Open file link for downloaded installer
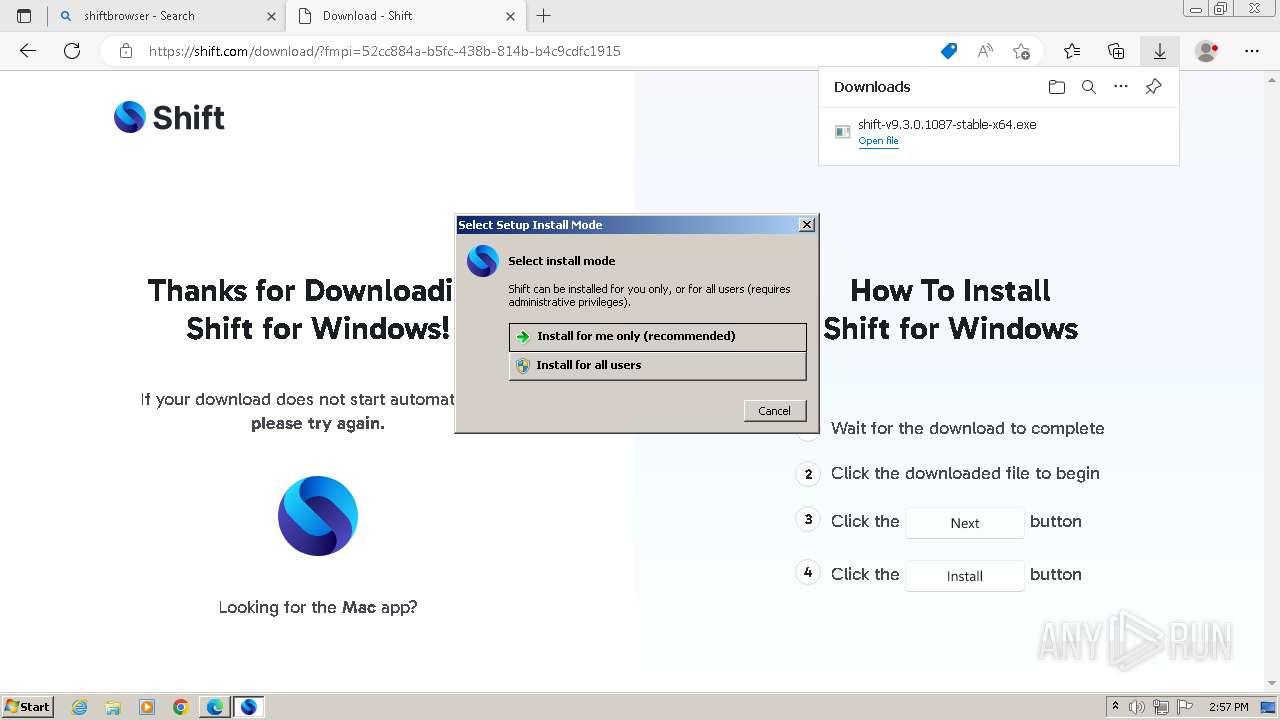Screen dimensions: 1280x720 coord(878,141)
